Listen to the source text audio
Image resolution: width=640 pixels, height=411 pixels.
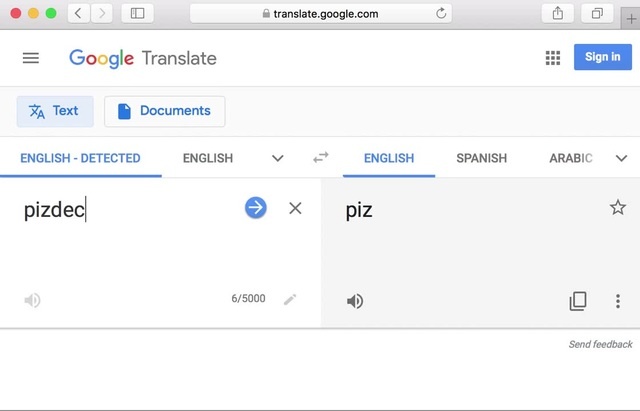click(x=33, y=300)
